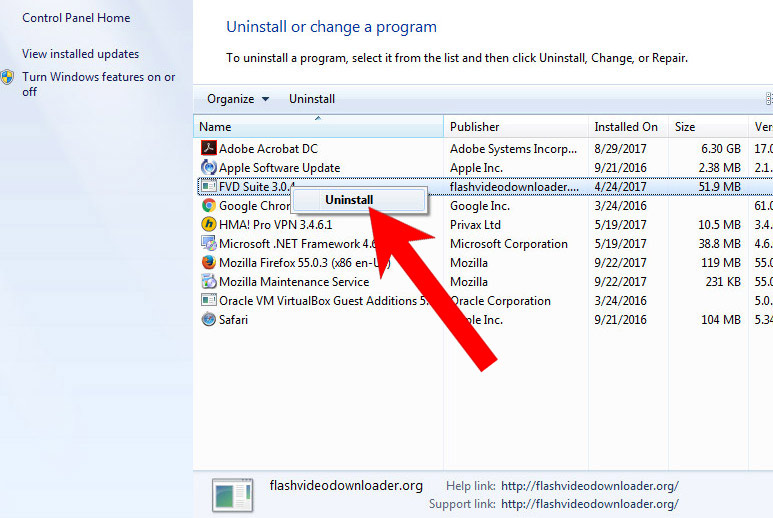Click the Windows features shield icon
The image size is (773, 518).
pos(8,78)
